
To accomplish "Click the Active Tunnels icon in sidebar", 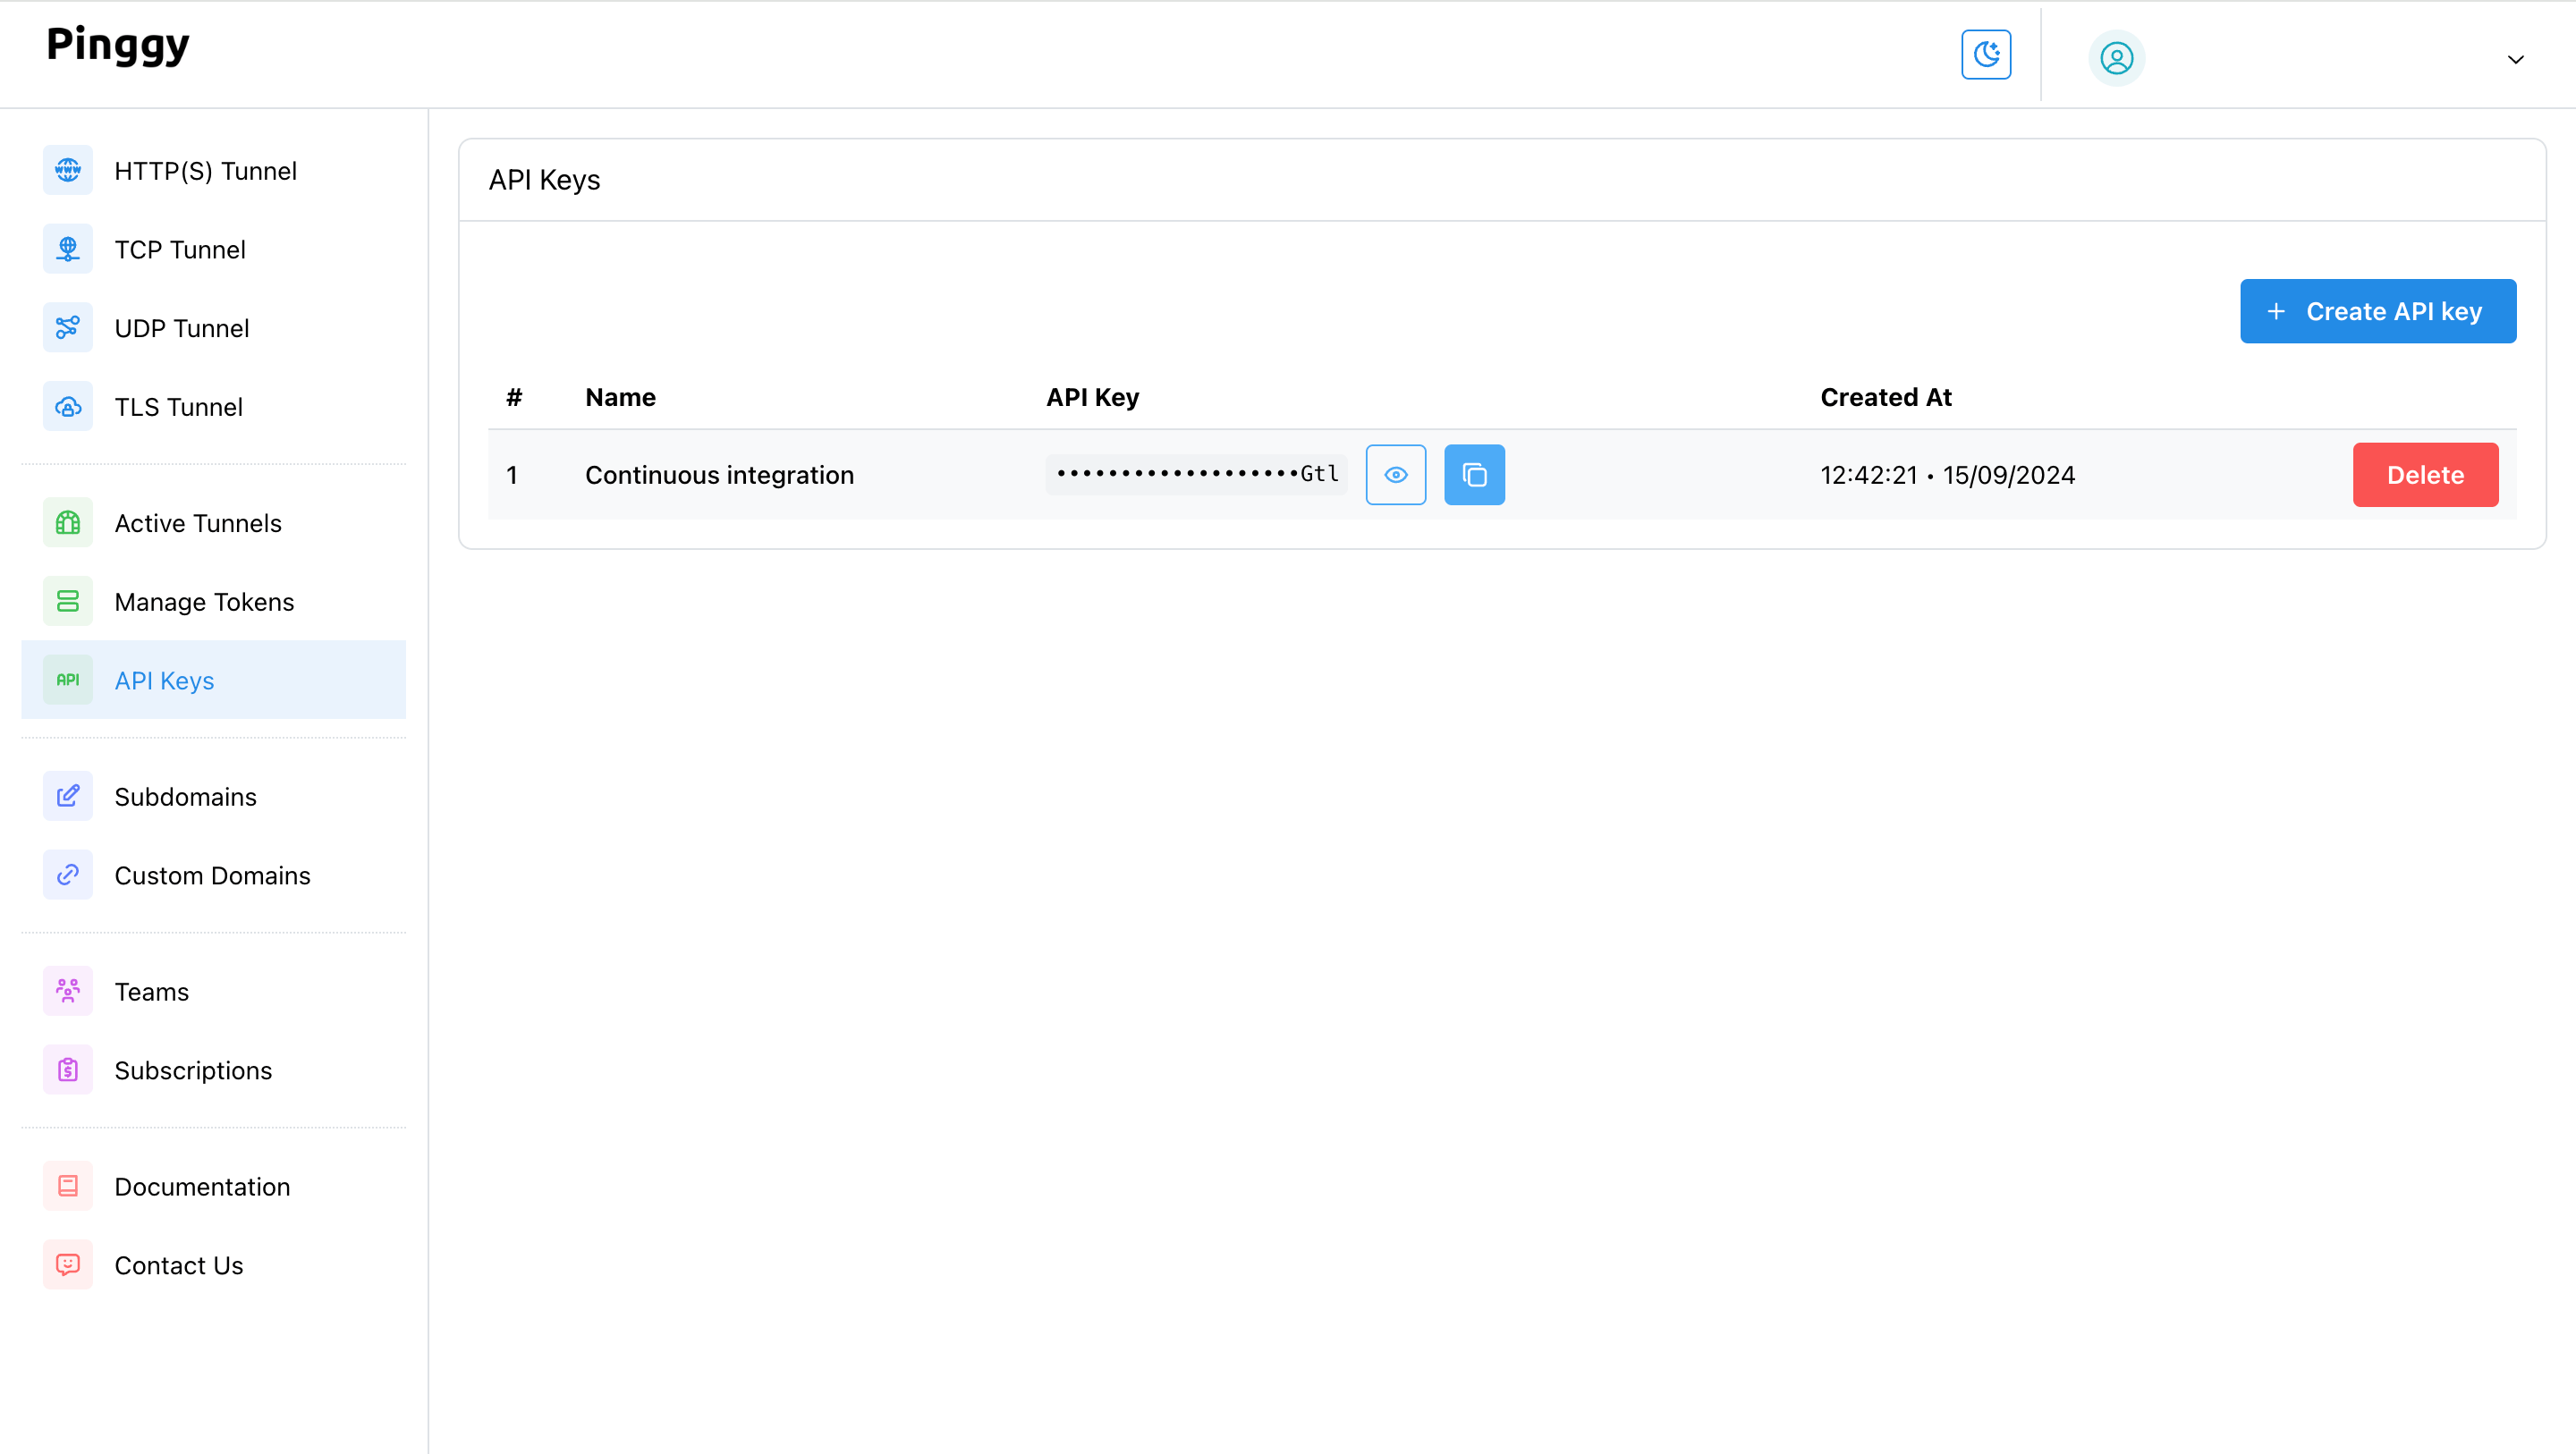I will point(67,524).
